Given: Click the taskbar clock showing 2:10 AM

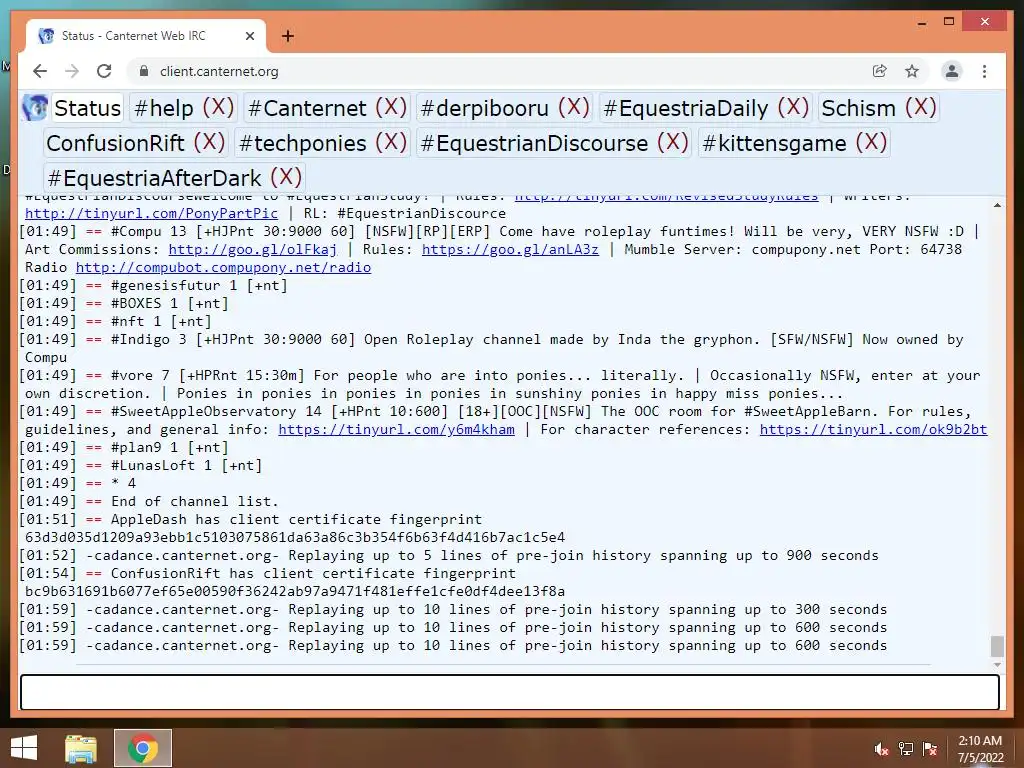Looking at the screenshot, I should pyautogui.click(x=980, y=749).
